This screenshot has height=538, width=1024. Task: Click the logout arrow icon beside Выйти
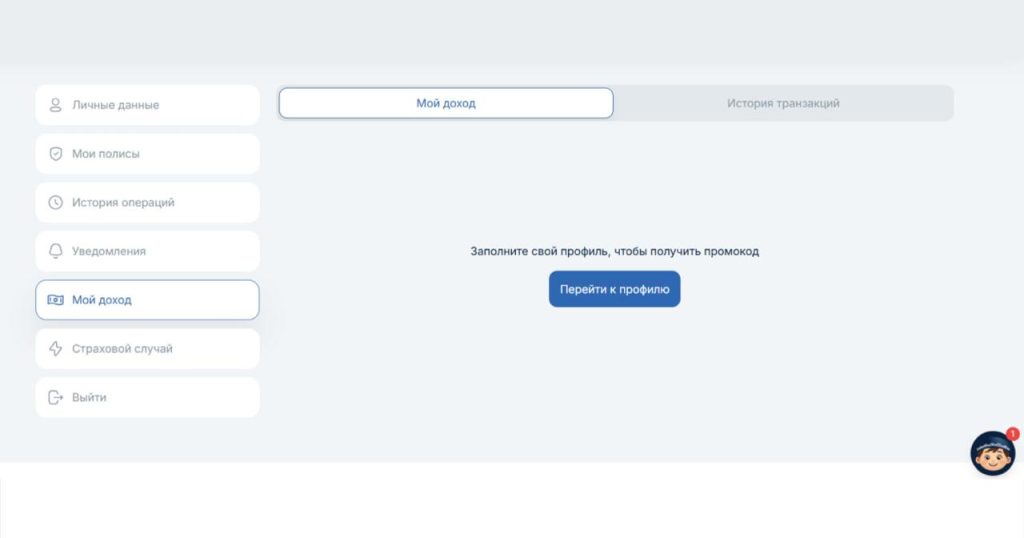pos(56,397)
